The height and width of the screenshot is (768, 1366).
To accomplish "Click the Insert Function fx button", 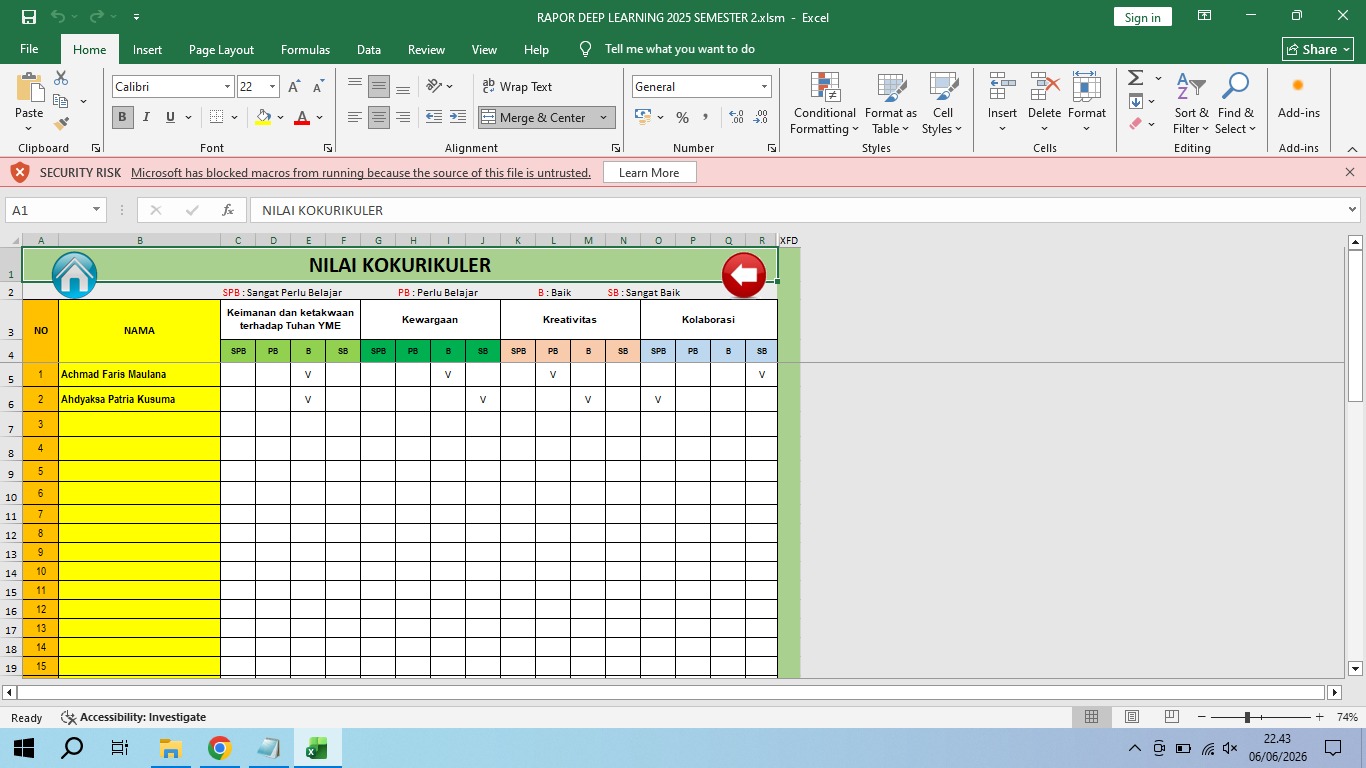I will (x=228, y=210).
